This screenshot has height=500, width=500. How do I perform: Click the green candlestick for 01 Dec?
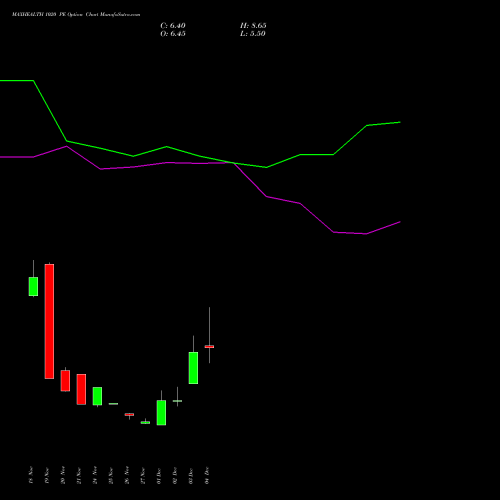[161, 412]
